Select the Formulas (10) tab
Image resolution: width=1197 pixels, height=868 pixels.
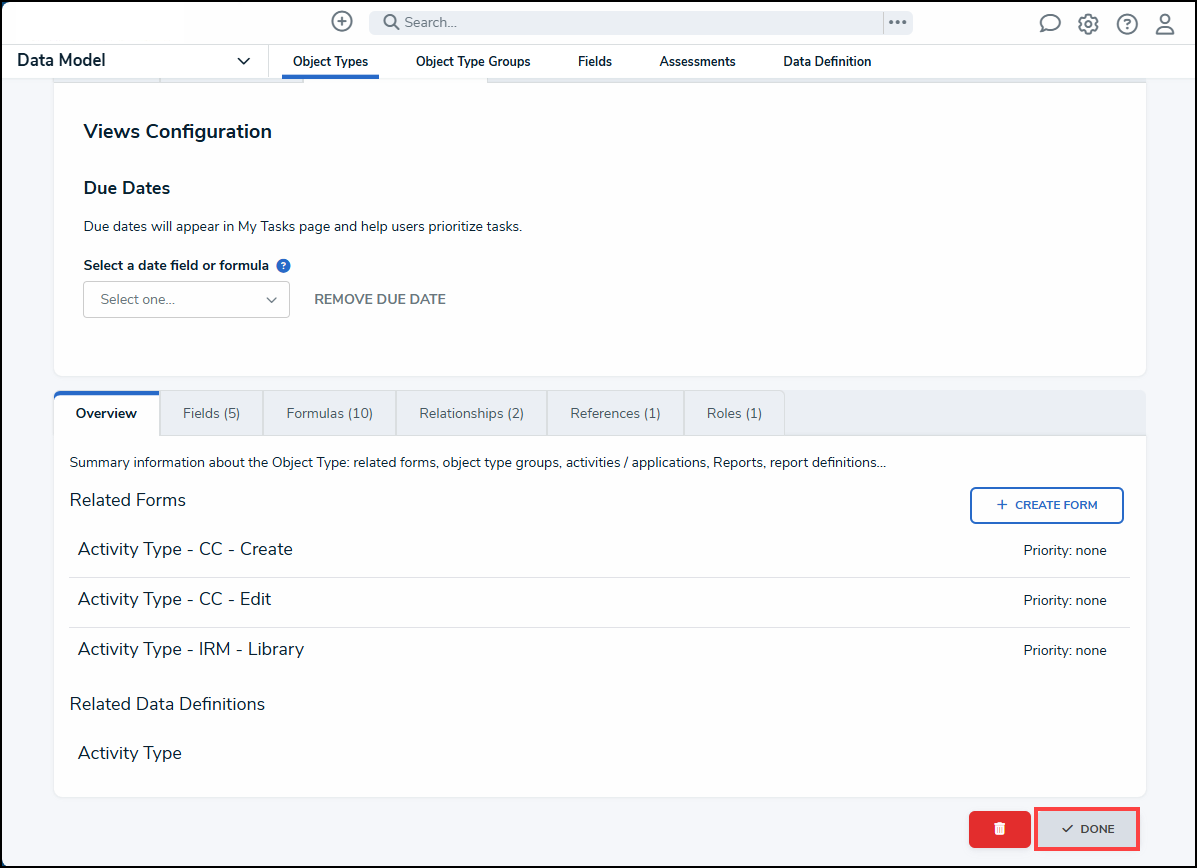pos(329,413)
